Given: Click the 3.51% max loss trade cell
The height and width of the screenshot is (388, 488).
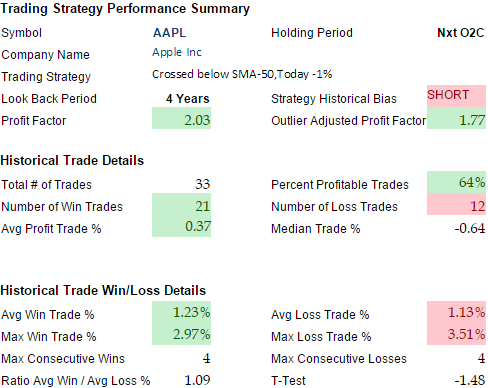Looking at the screenshot, I should [x=456, y=334].
